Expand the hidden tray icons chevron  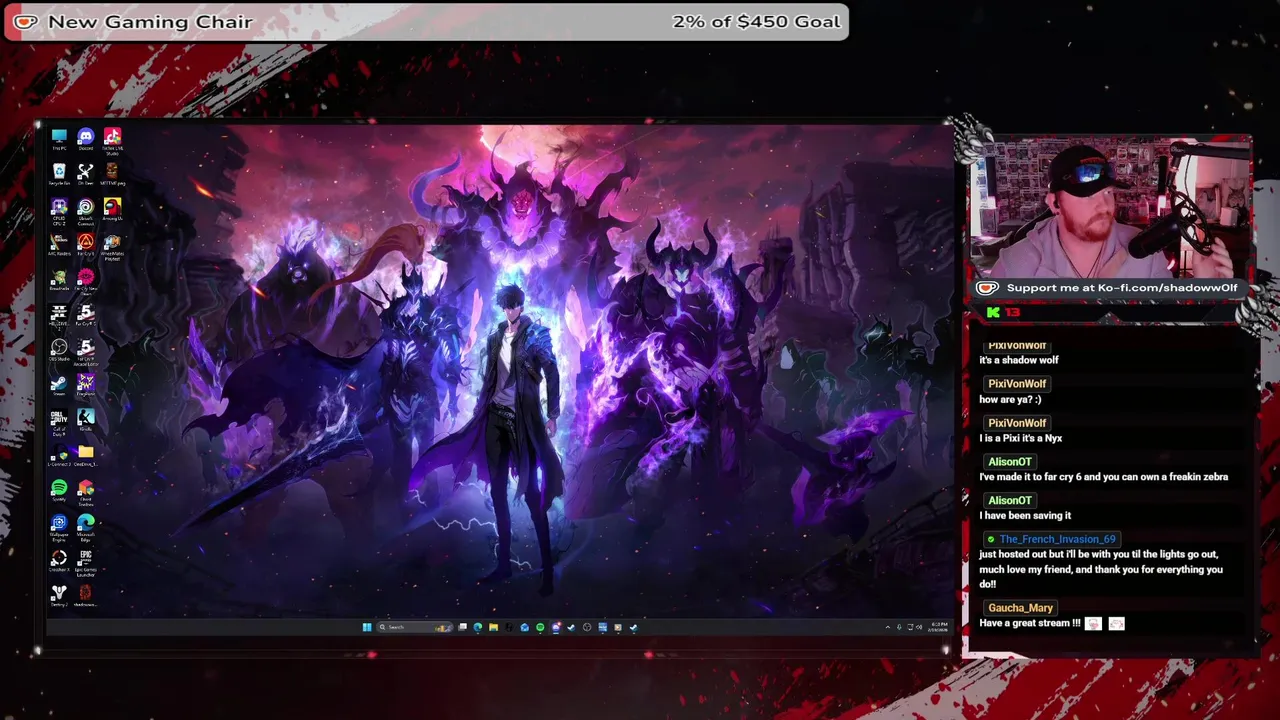888,627
